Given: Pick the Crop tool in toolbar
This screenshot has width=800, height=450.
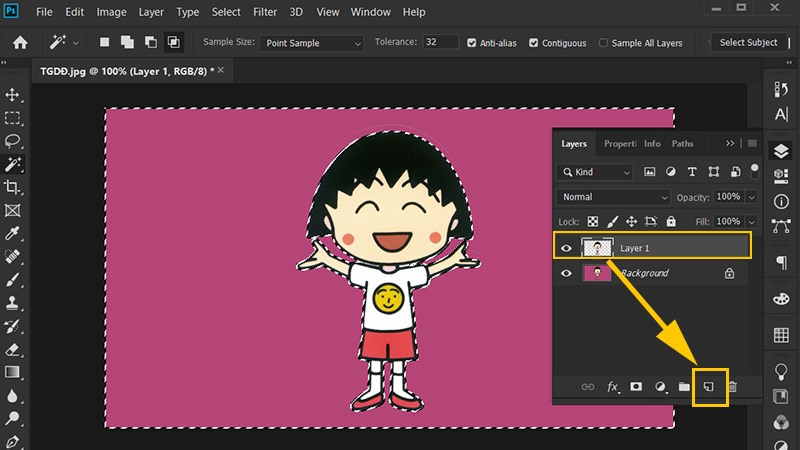Looking at the screenshot, I should click(x=13, y=187).
